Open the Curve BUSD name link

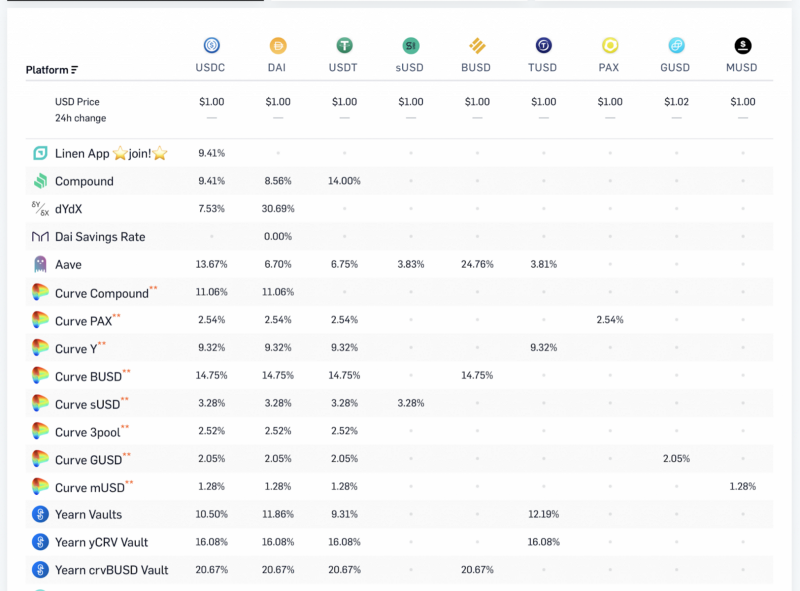tap(88, 377)
